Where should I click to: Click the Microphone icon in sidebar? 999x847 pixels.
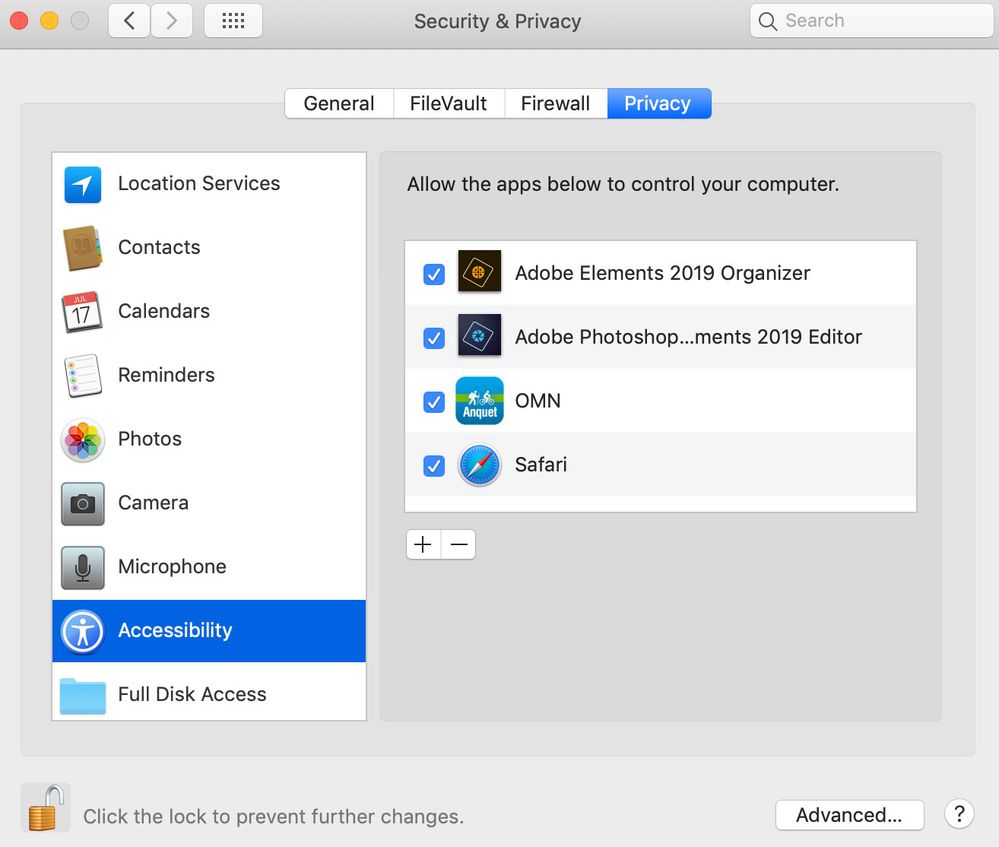83,567
